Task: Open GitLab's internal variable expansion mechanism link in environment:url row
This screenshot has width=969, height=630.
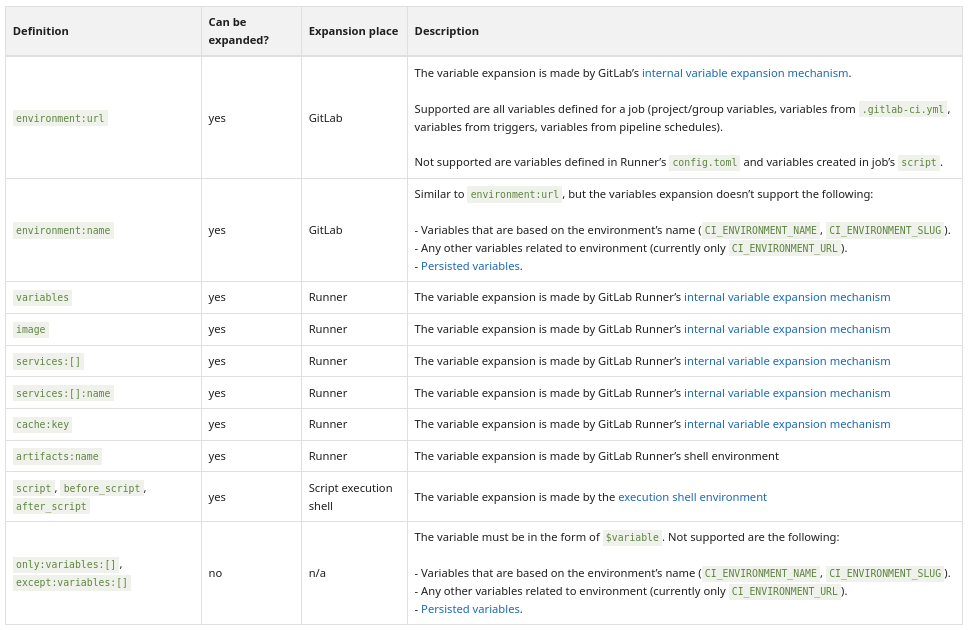Action: coord(745,73)
